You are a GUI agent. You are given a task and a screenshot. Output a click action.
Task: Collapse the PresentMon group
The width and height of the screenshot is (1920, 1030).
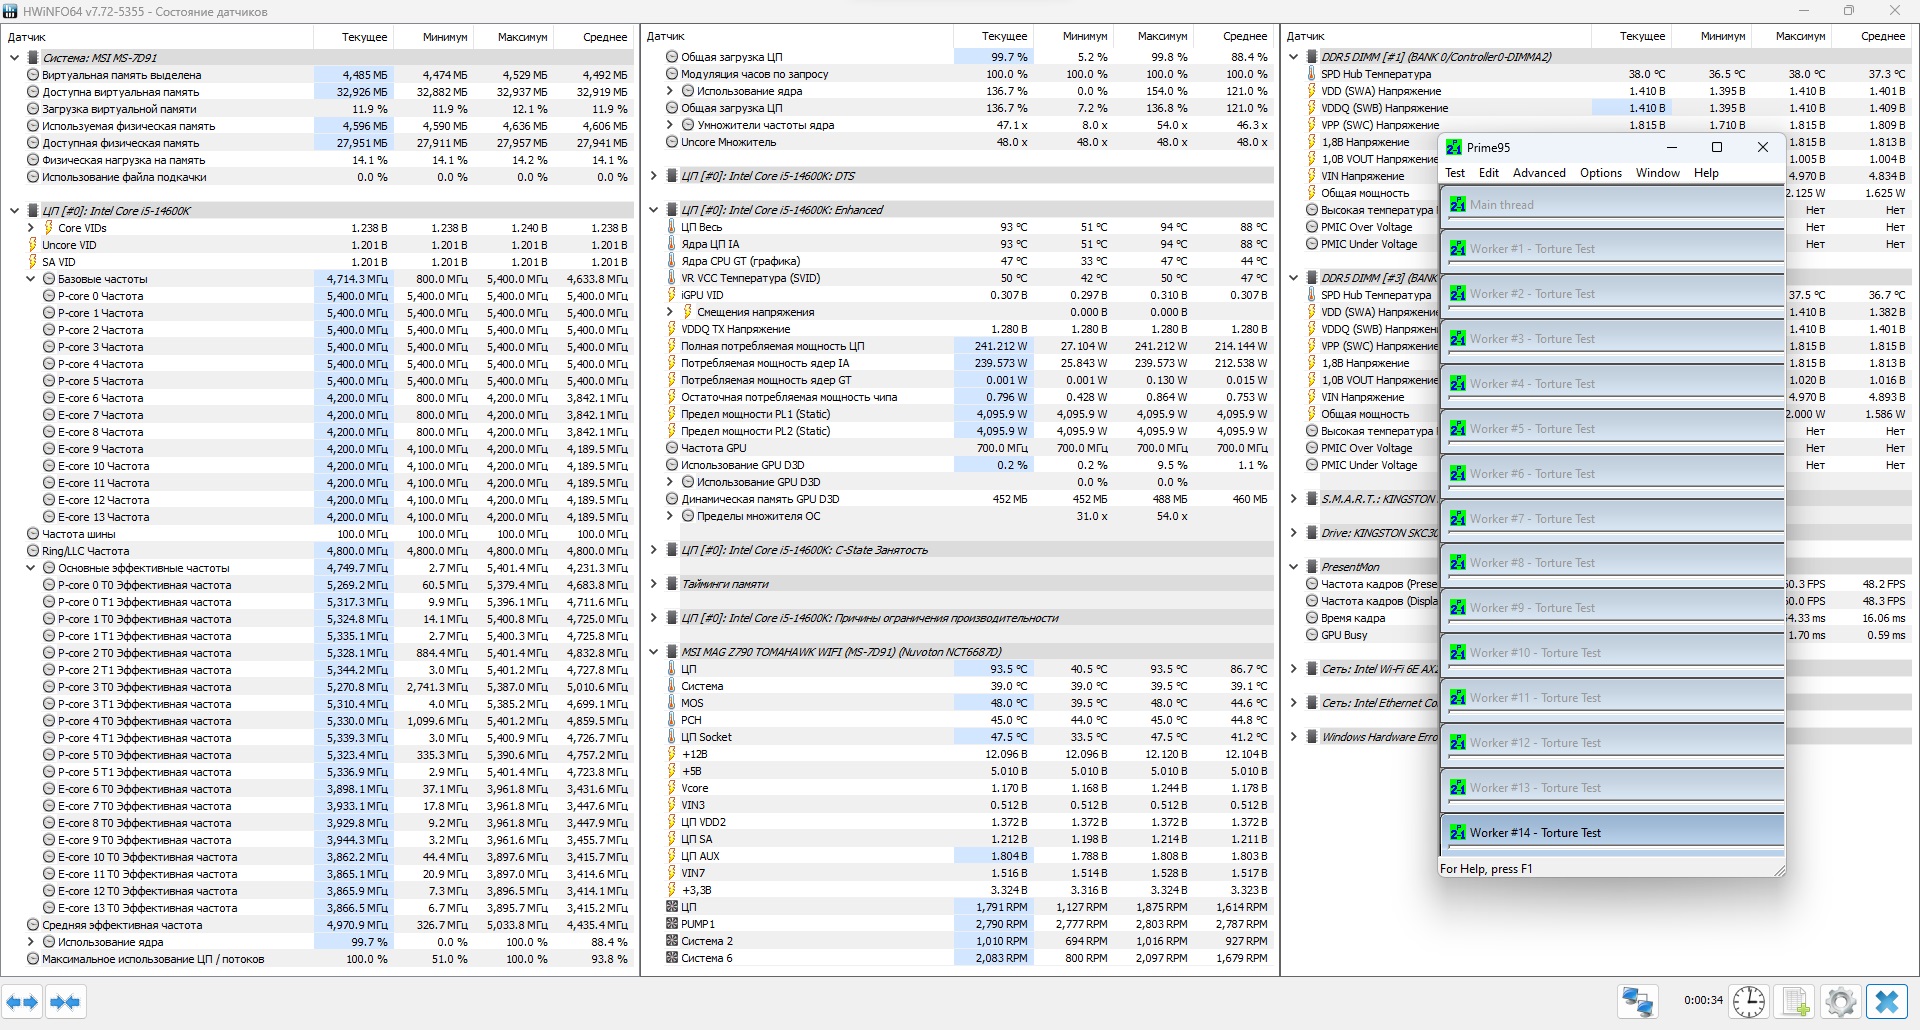pyautogui.click(x=1293, y=567)
